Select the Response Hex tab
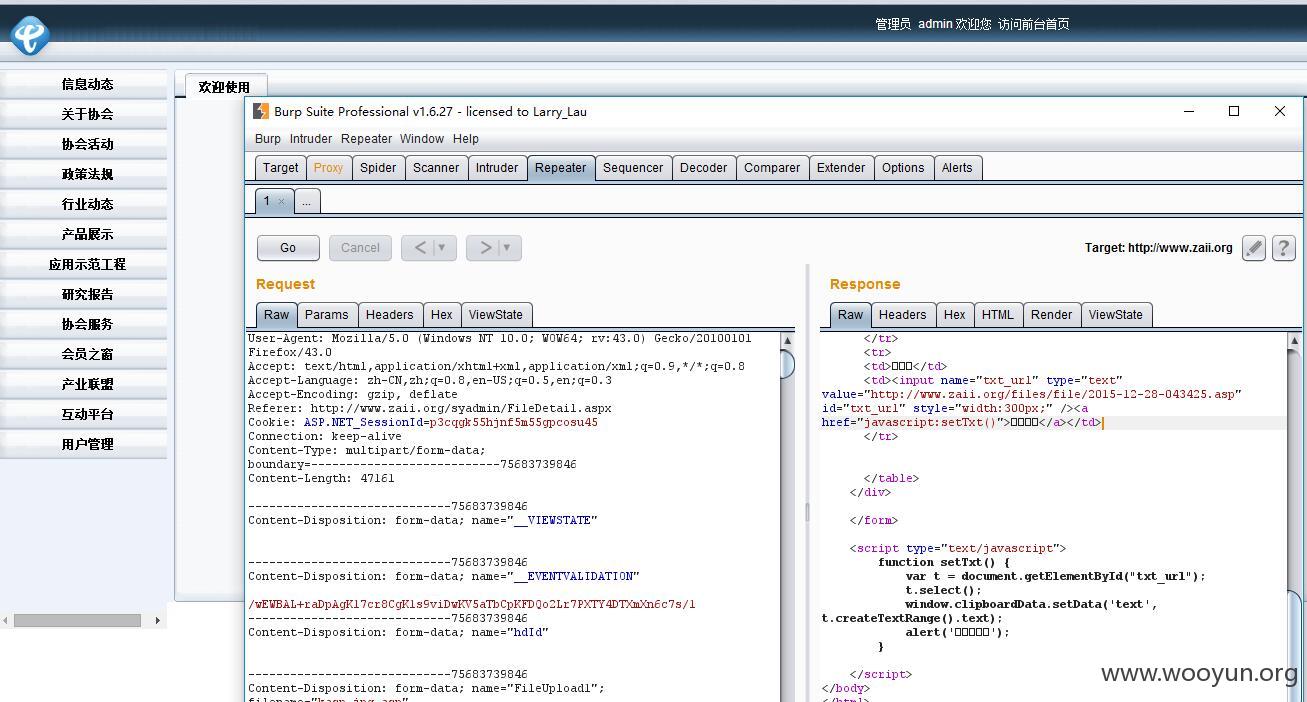This screenshot has width=1307, height=702. (955, 314)
